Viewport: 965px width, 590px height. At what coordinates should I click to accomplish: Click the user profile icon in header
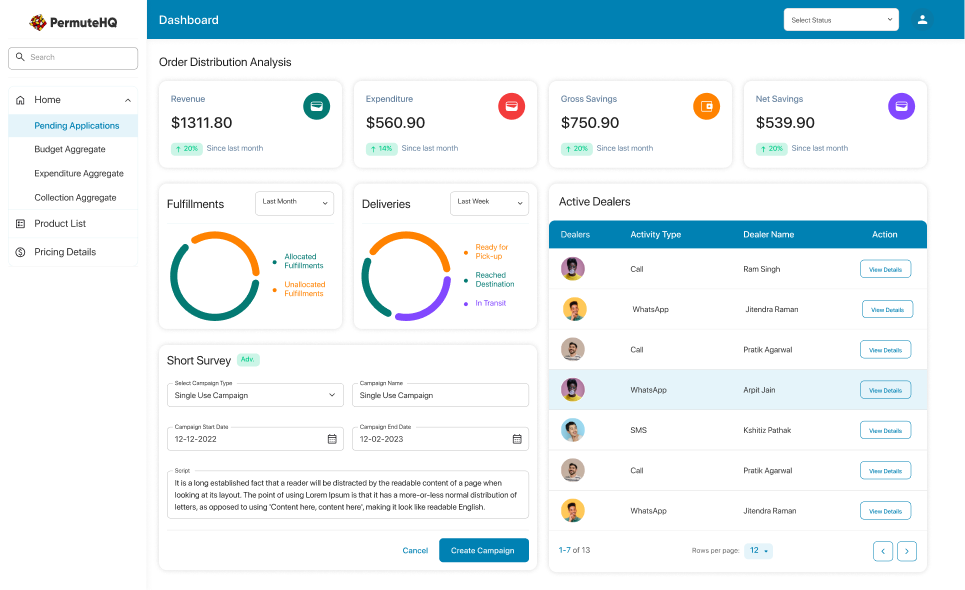pos(922,20)
